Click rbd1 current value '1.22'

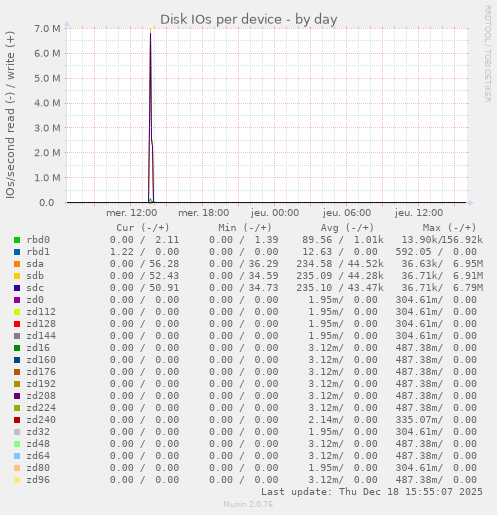(122, 252)
